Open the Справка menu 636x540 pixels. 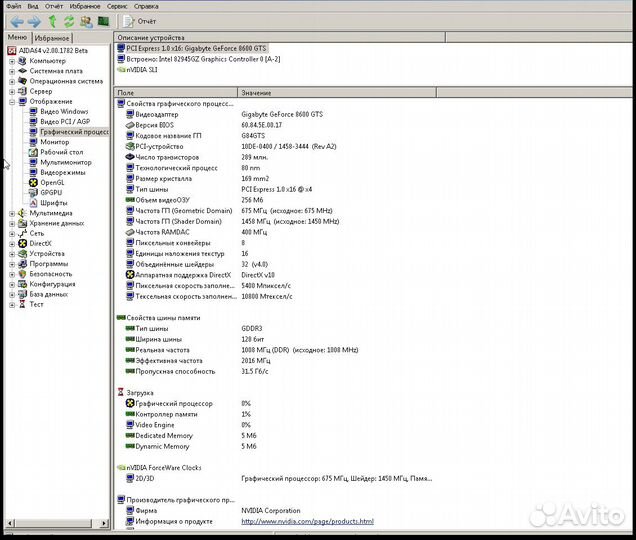tap(146, 6)
